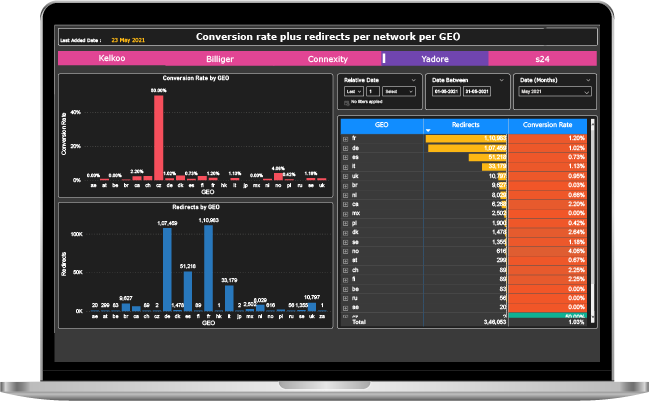
Task: Click the Conversion Rate by GEO chart title
Action: [196, 78]
